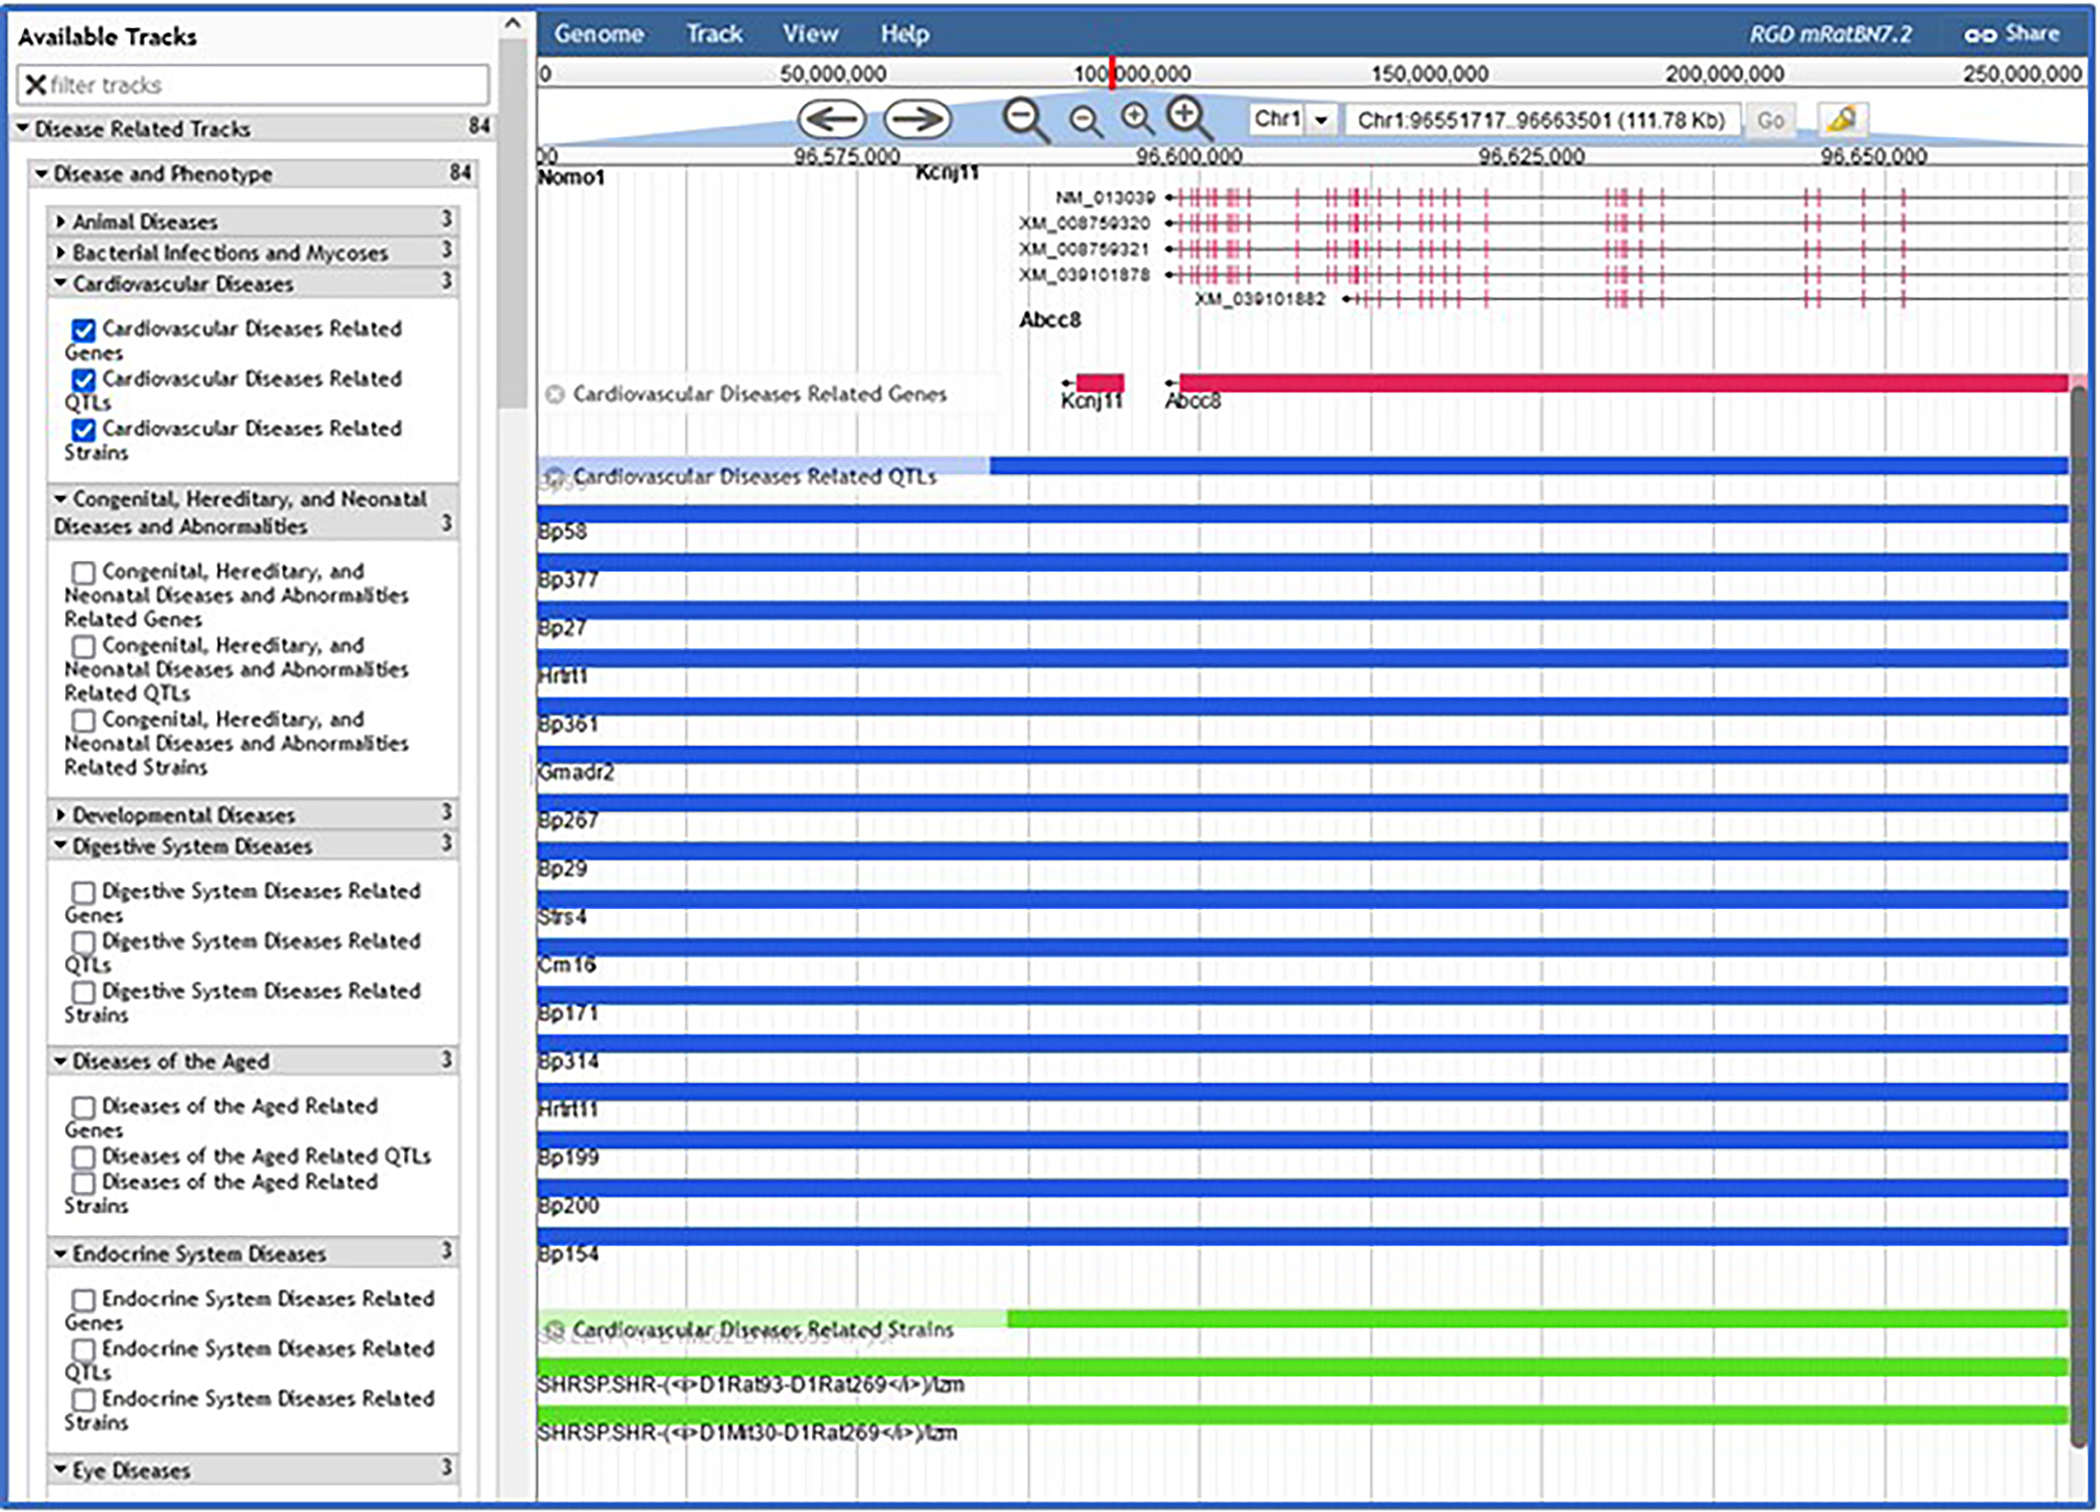
Task: Click the Abcc8 red gene bar
Action: (1624, 383)
